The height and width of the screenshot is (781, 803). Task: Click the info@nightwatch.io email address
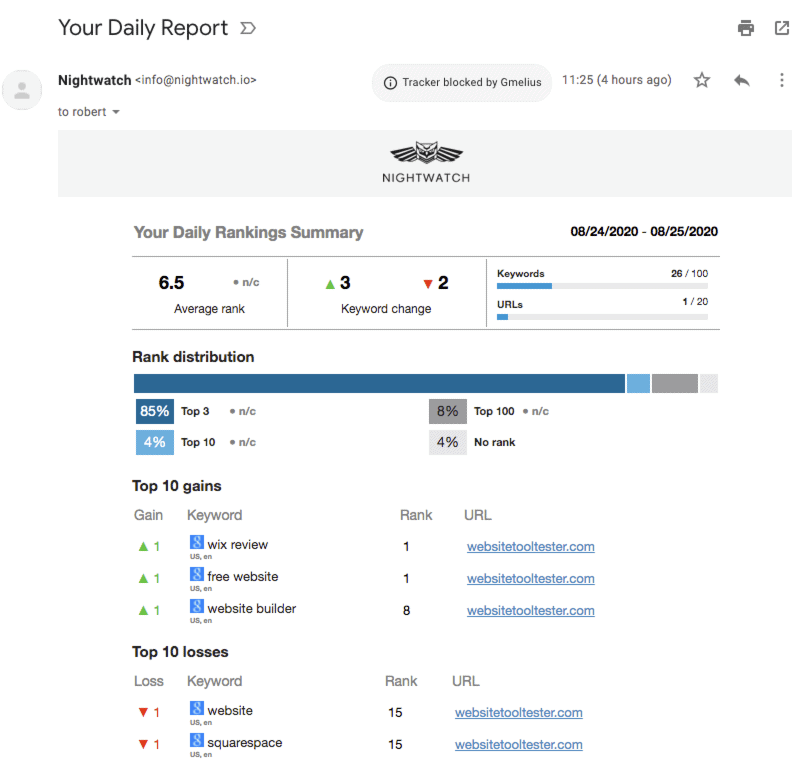point(196,80)
